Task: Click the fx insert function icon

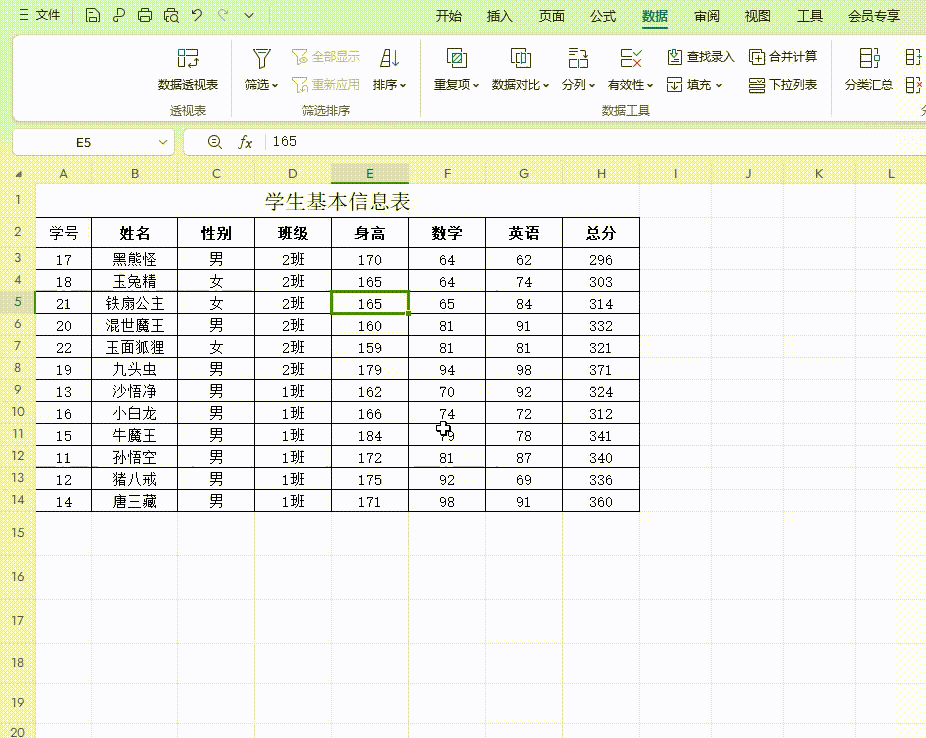Action: [245, 142]
